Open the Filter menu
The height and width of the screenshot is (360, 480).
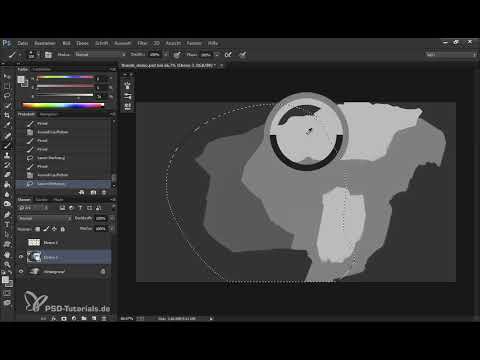coord(142,43)
